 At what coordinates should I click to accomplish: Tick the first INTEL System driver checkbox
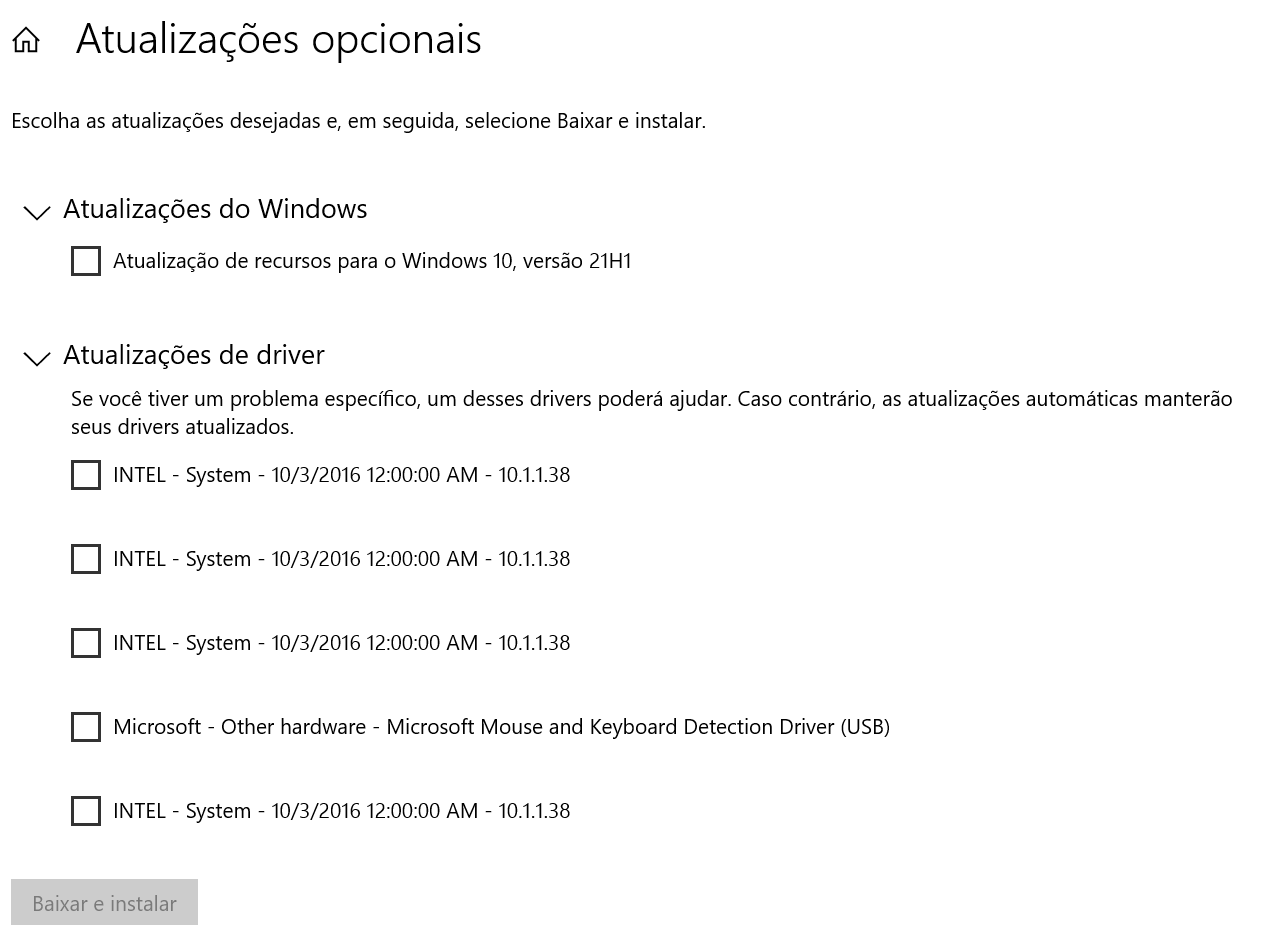click(x=86, y=475)
